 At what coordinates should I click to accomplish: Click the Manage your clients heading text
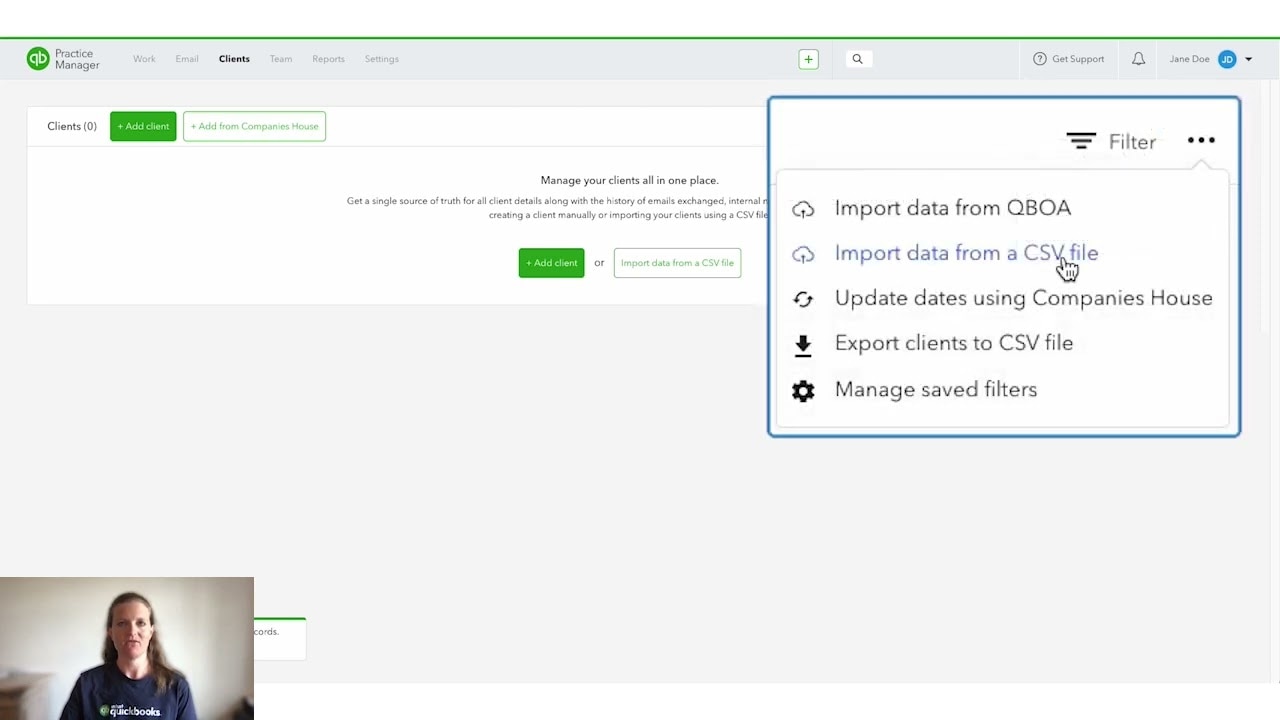(x=629, y=180)
